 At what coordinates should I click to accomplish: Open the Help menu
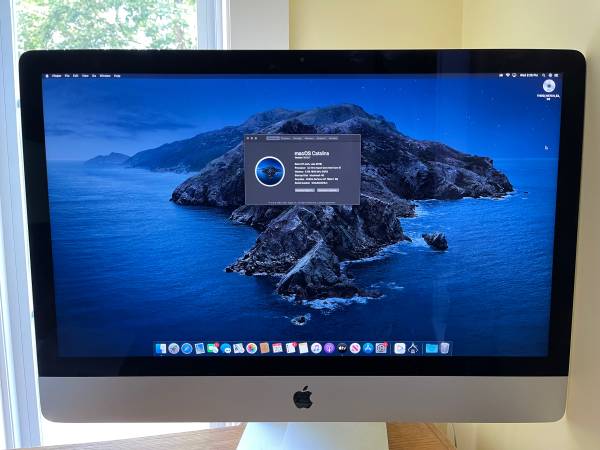point(117,76)
